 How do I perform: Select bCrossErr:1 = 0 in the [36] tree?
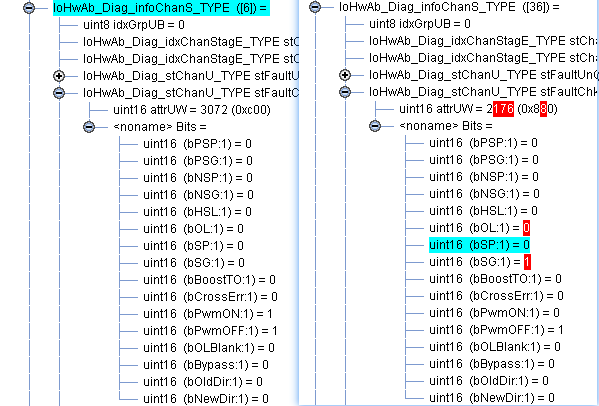(x=496, y=296)
